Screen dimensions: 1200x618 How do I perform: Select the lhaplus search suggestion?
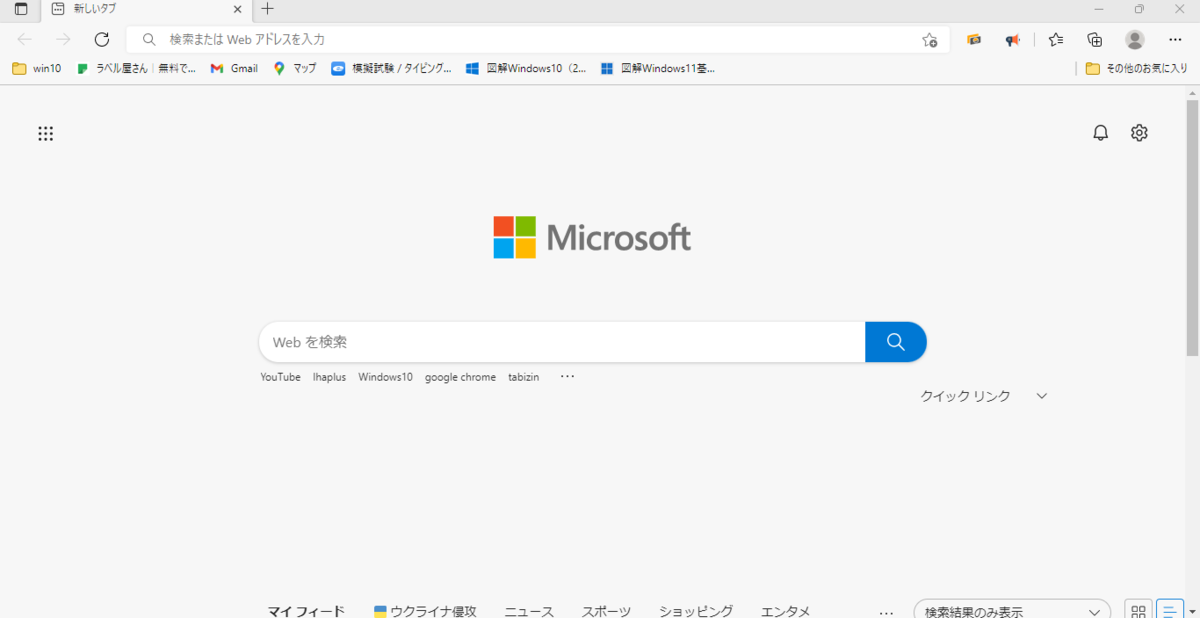329,377
